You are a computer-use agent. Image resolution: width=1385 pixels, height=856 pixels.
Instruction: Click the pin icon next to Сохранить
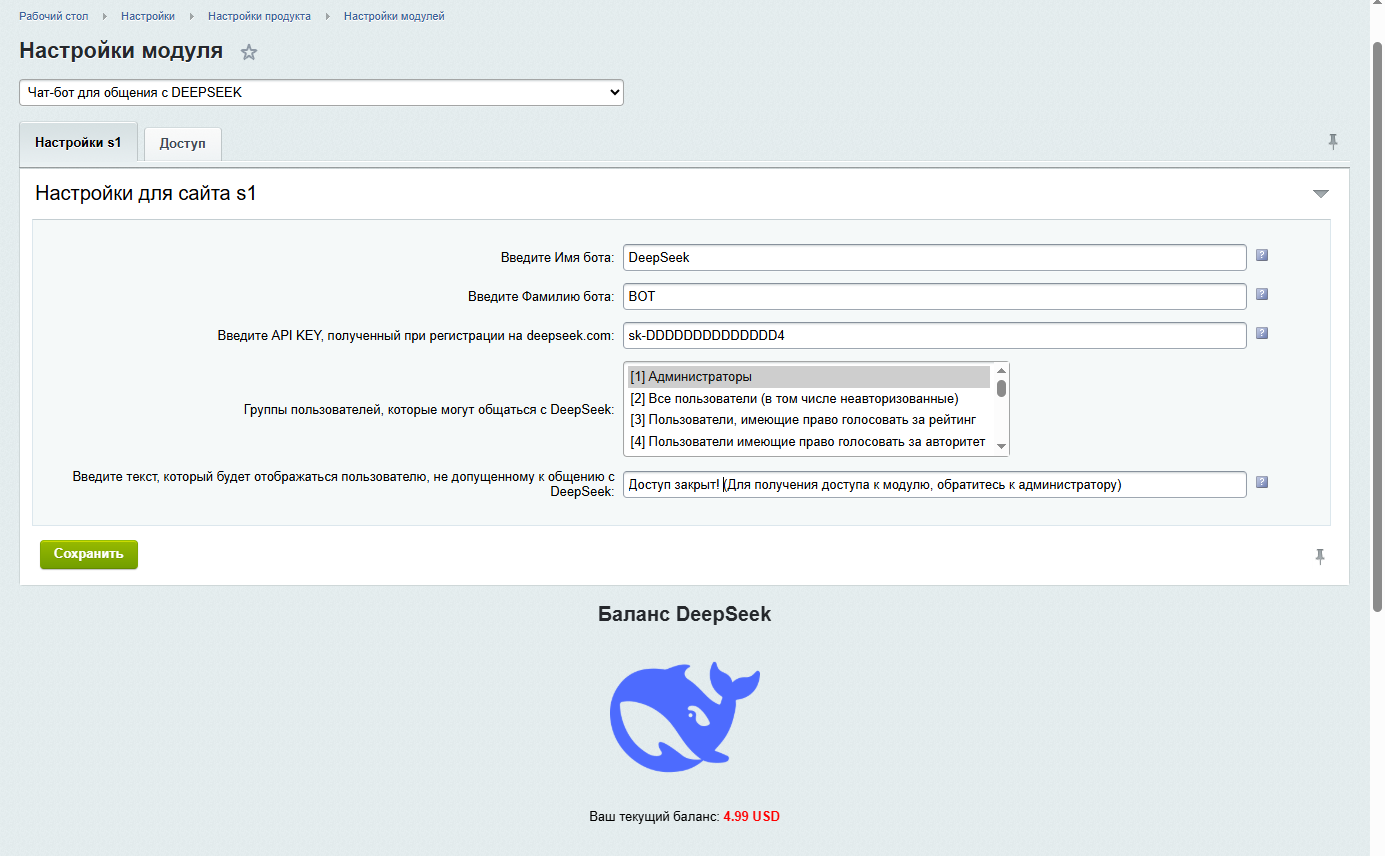[x=1319, y=556]
